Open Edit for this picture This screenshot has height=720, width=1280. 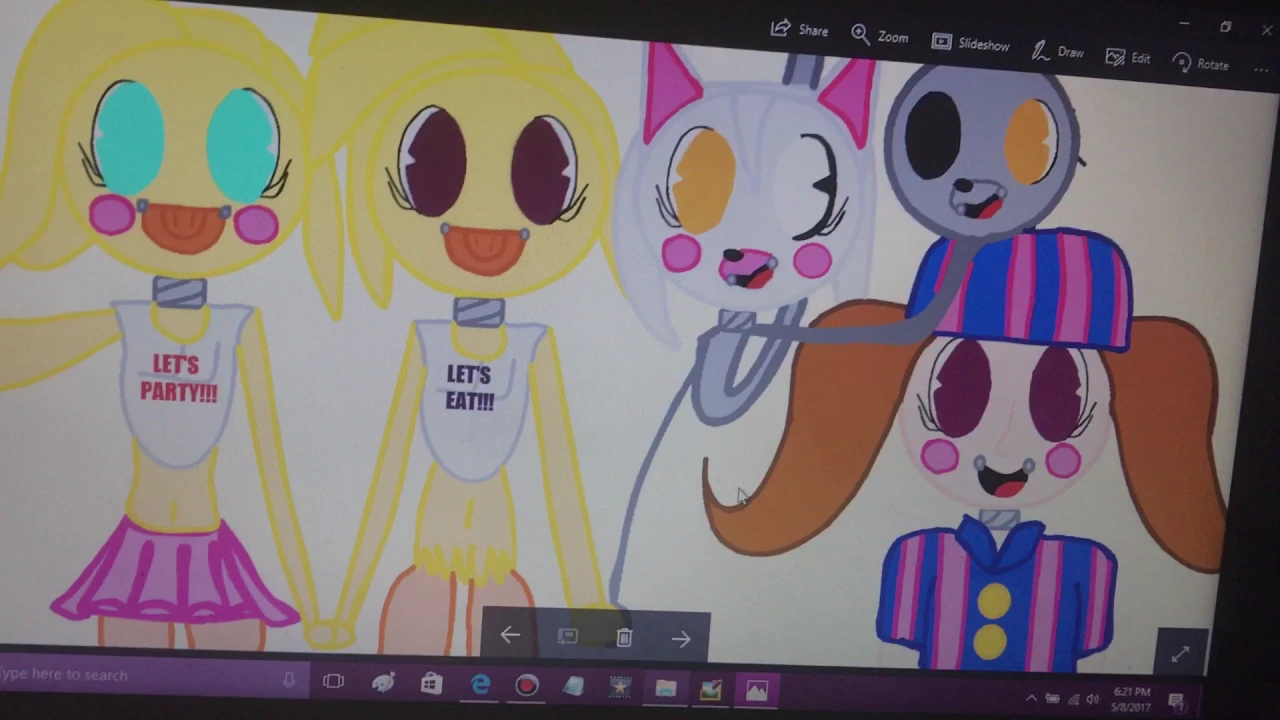point(1128,58)
